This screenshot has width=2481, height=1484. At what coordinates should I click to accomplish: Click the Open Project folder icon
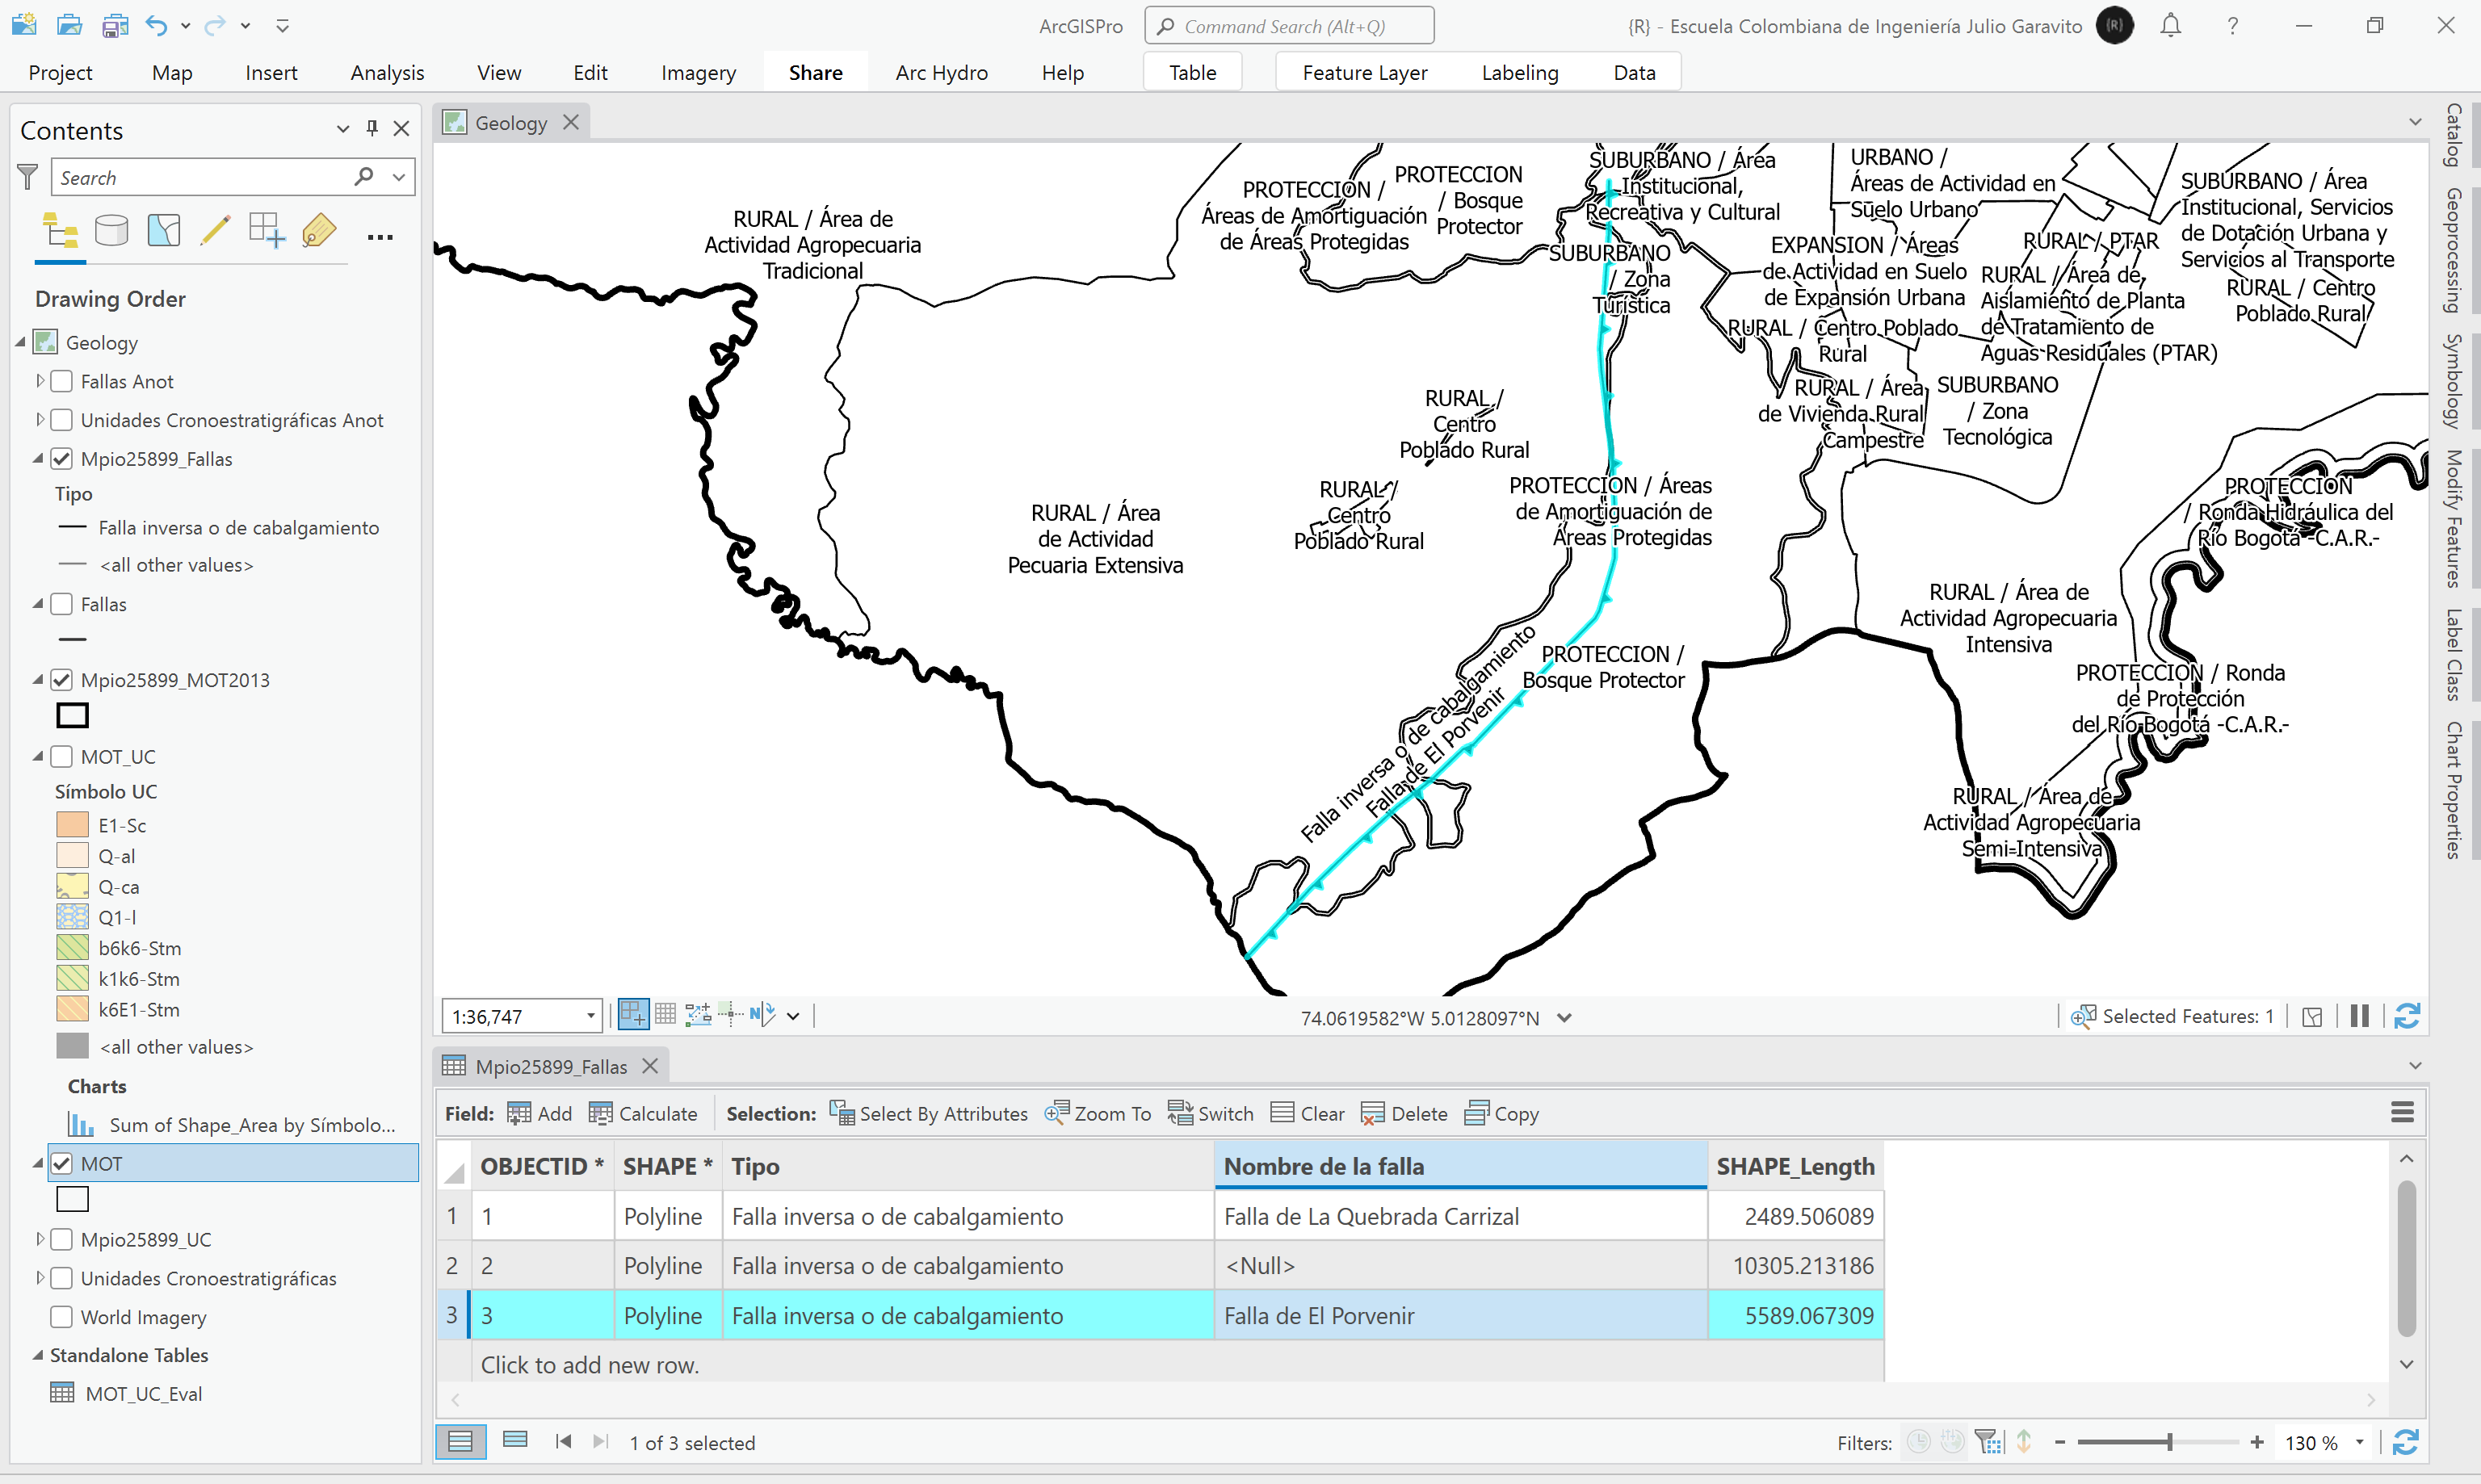tap(69, 25)
